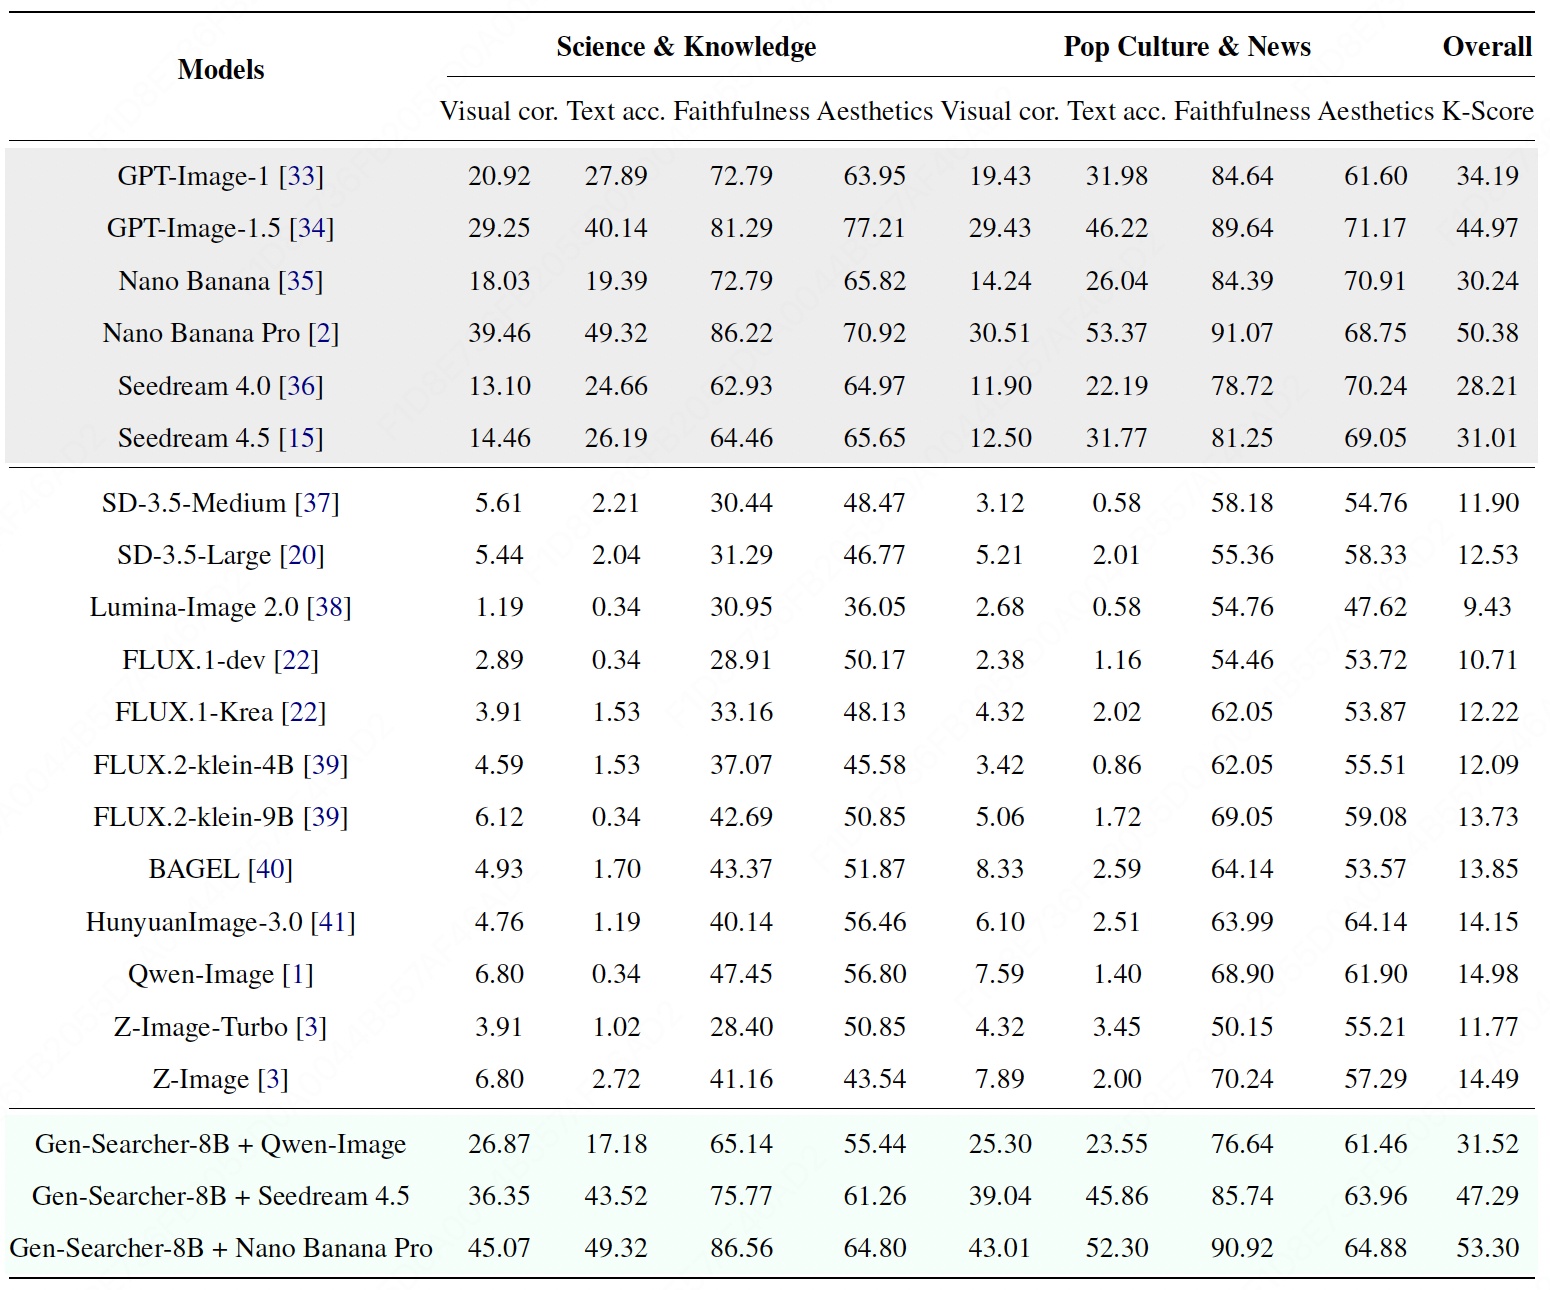Click K-Score 14.49 in the Z-Image row
The height and width of the screenshot is (1290, 1550).
tap(1487, 1079)
